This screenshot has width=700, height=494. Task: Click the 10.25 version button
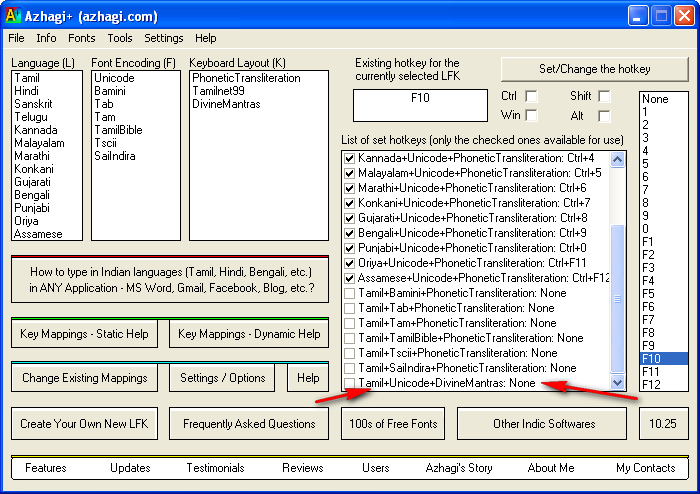click(663, 423)
